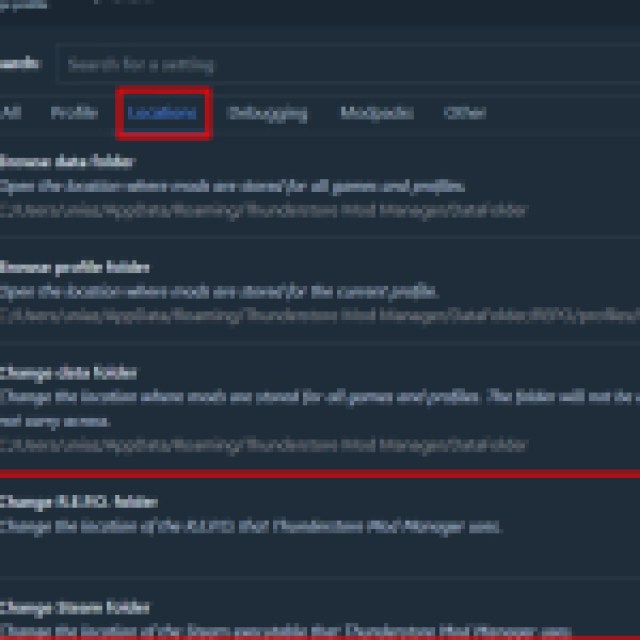This screenshot has height=640, width=640.
Task: Click the 'Change Steam folder' setting title
Action: pos(75,608)
